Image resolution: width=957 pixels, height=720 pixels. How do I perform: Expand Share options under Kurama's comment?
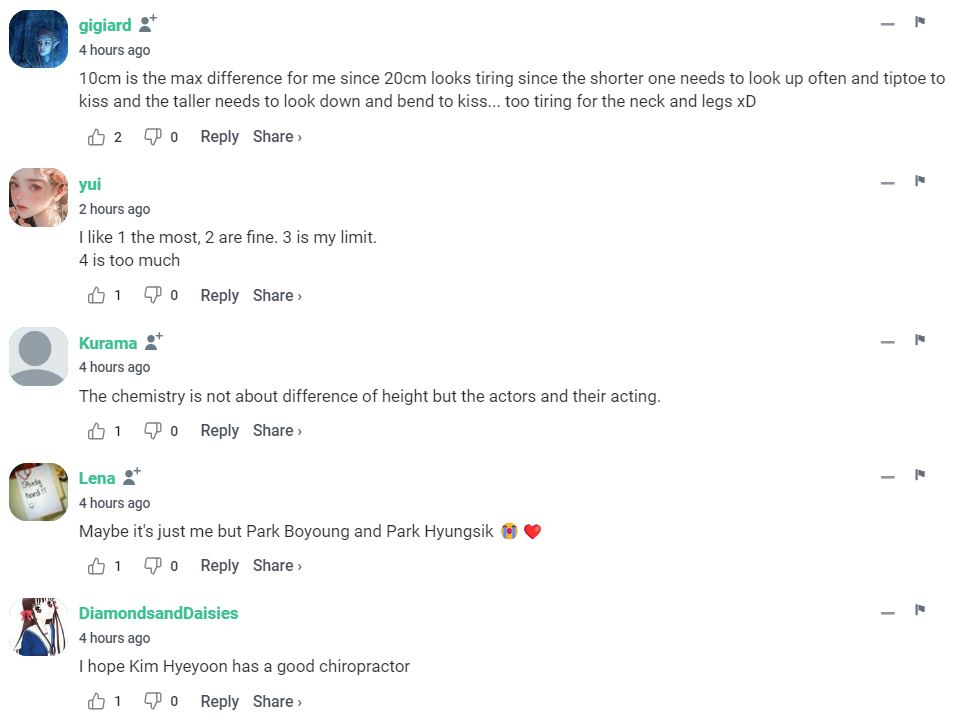click(277, 431)
